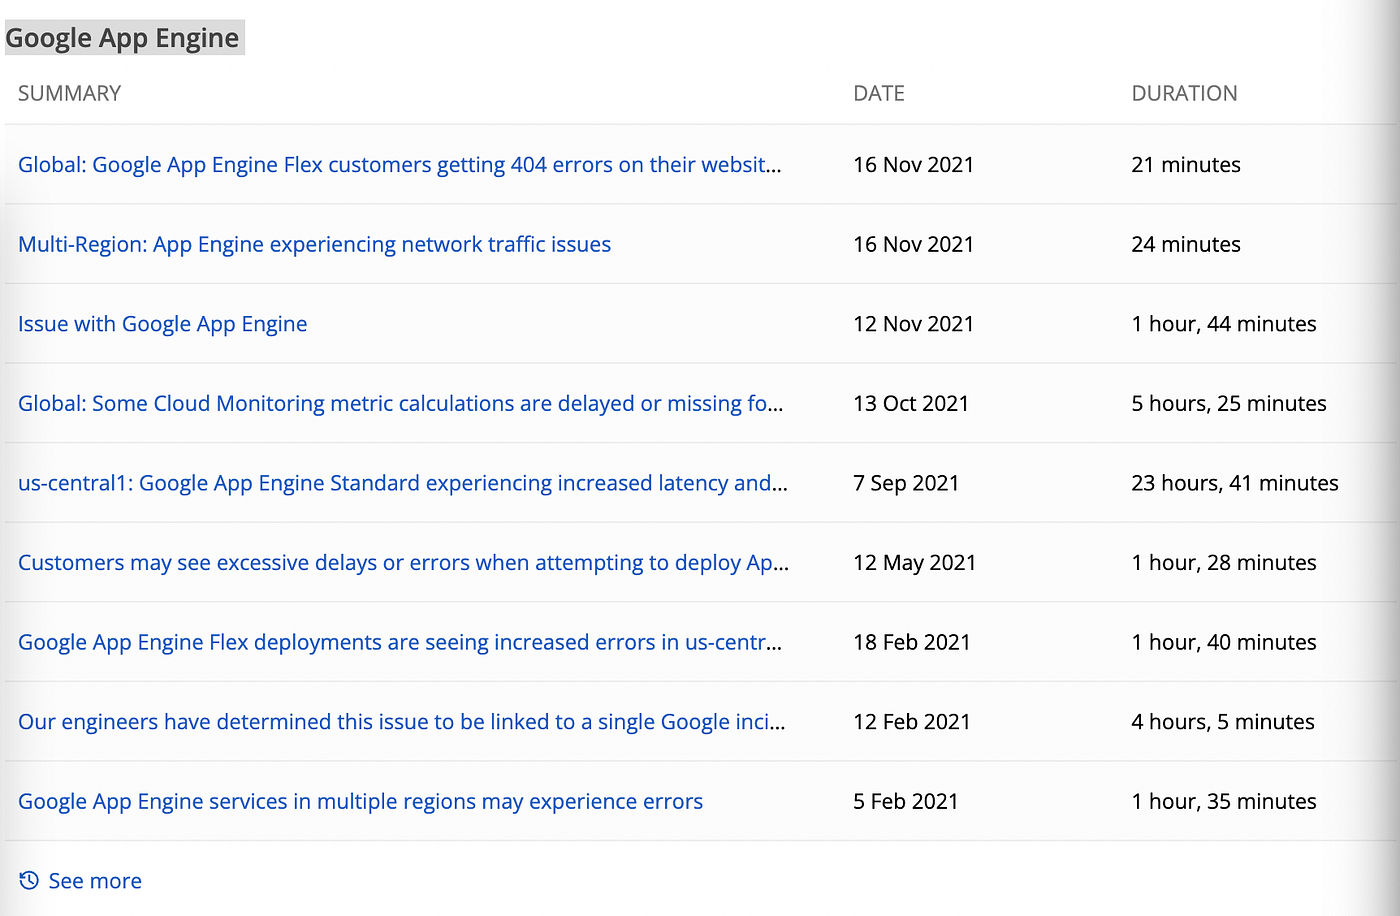
Task: Click the 7 Sep 2021 date cell
Action: click(905, 483)
